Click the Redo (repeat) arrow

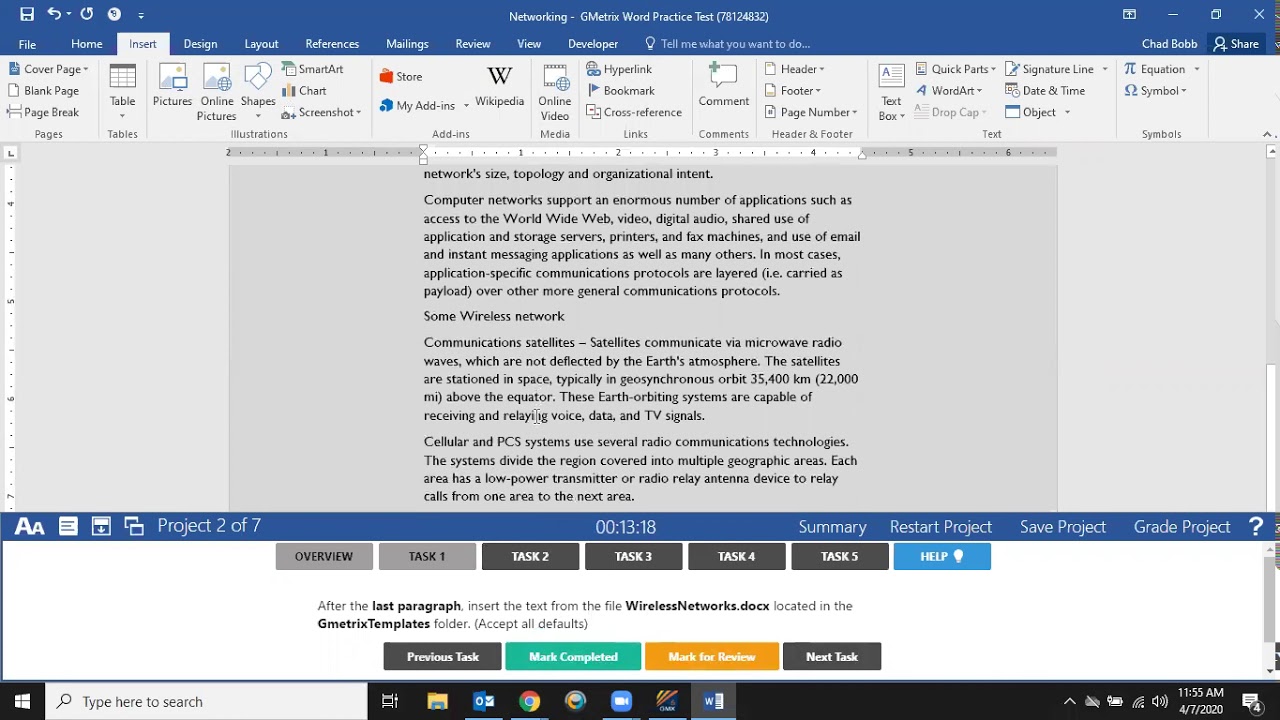(x=87, y=15)
